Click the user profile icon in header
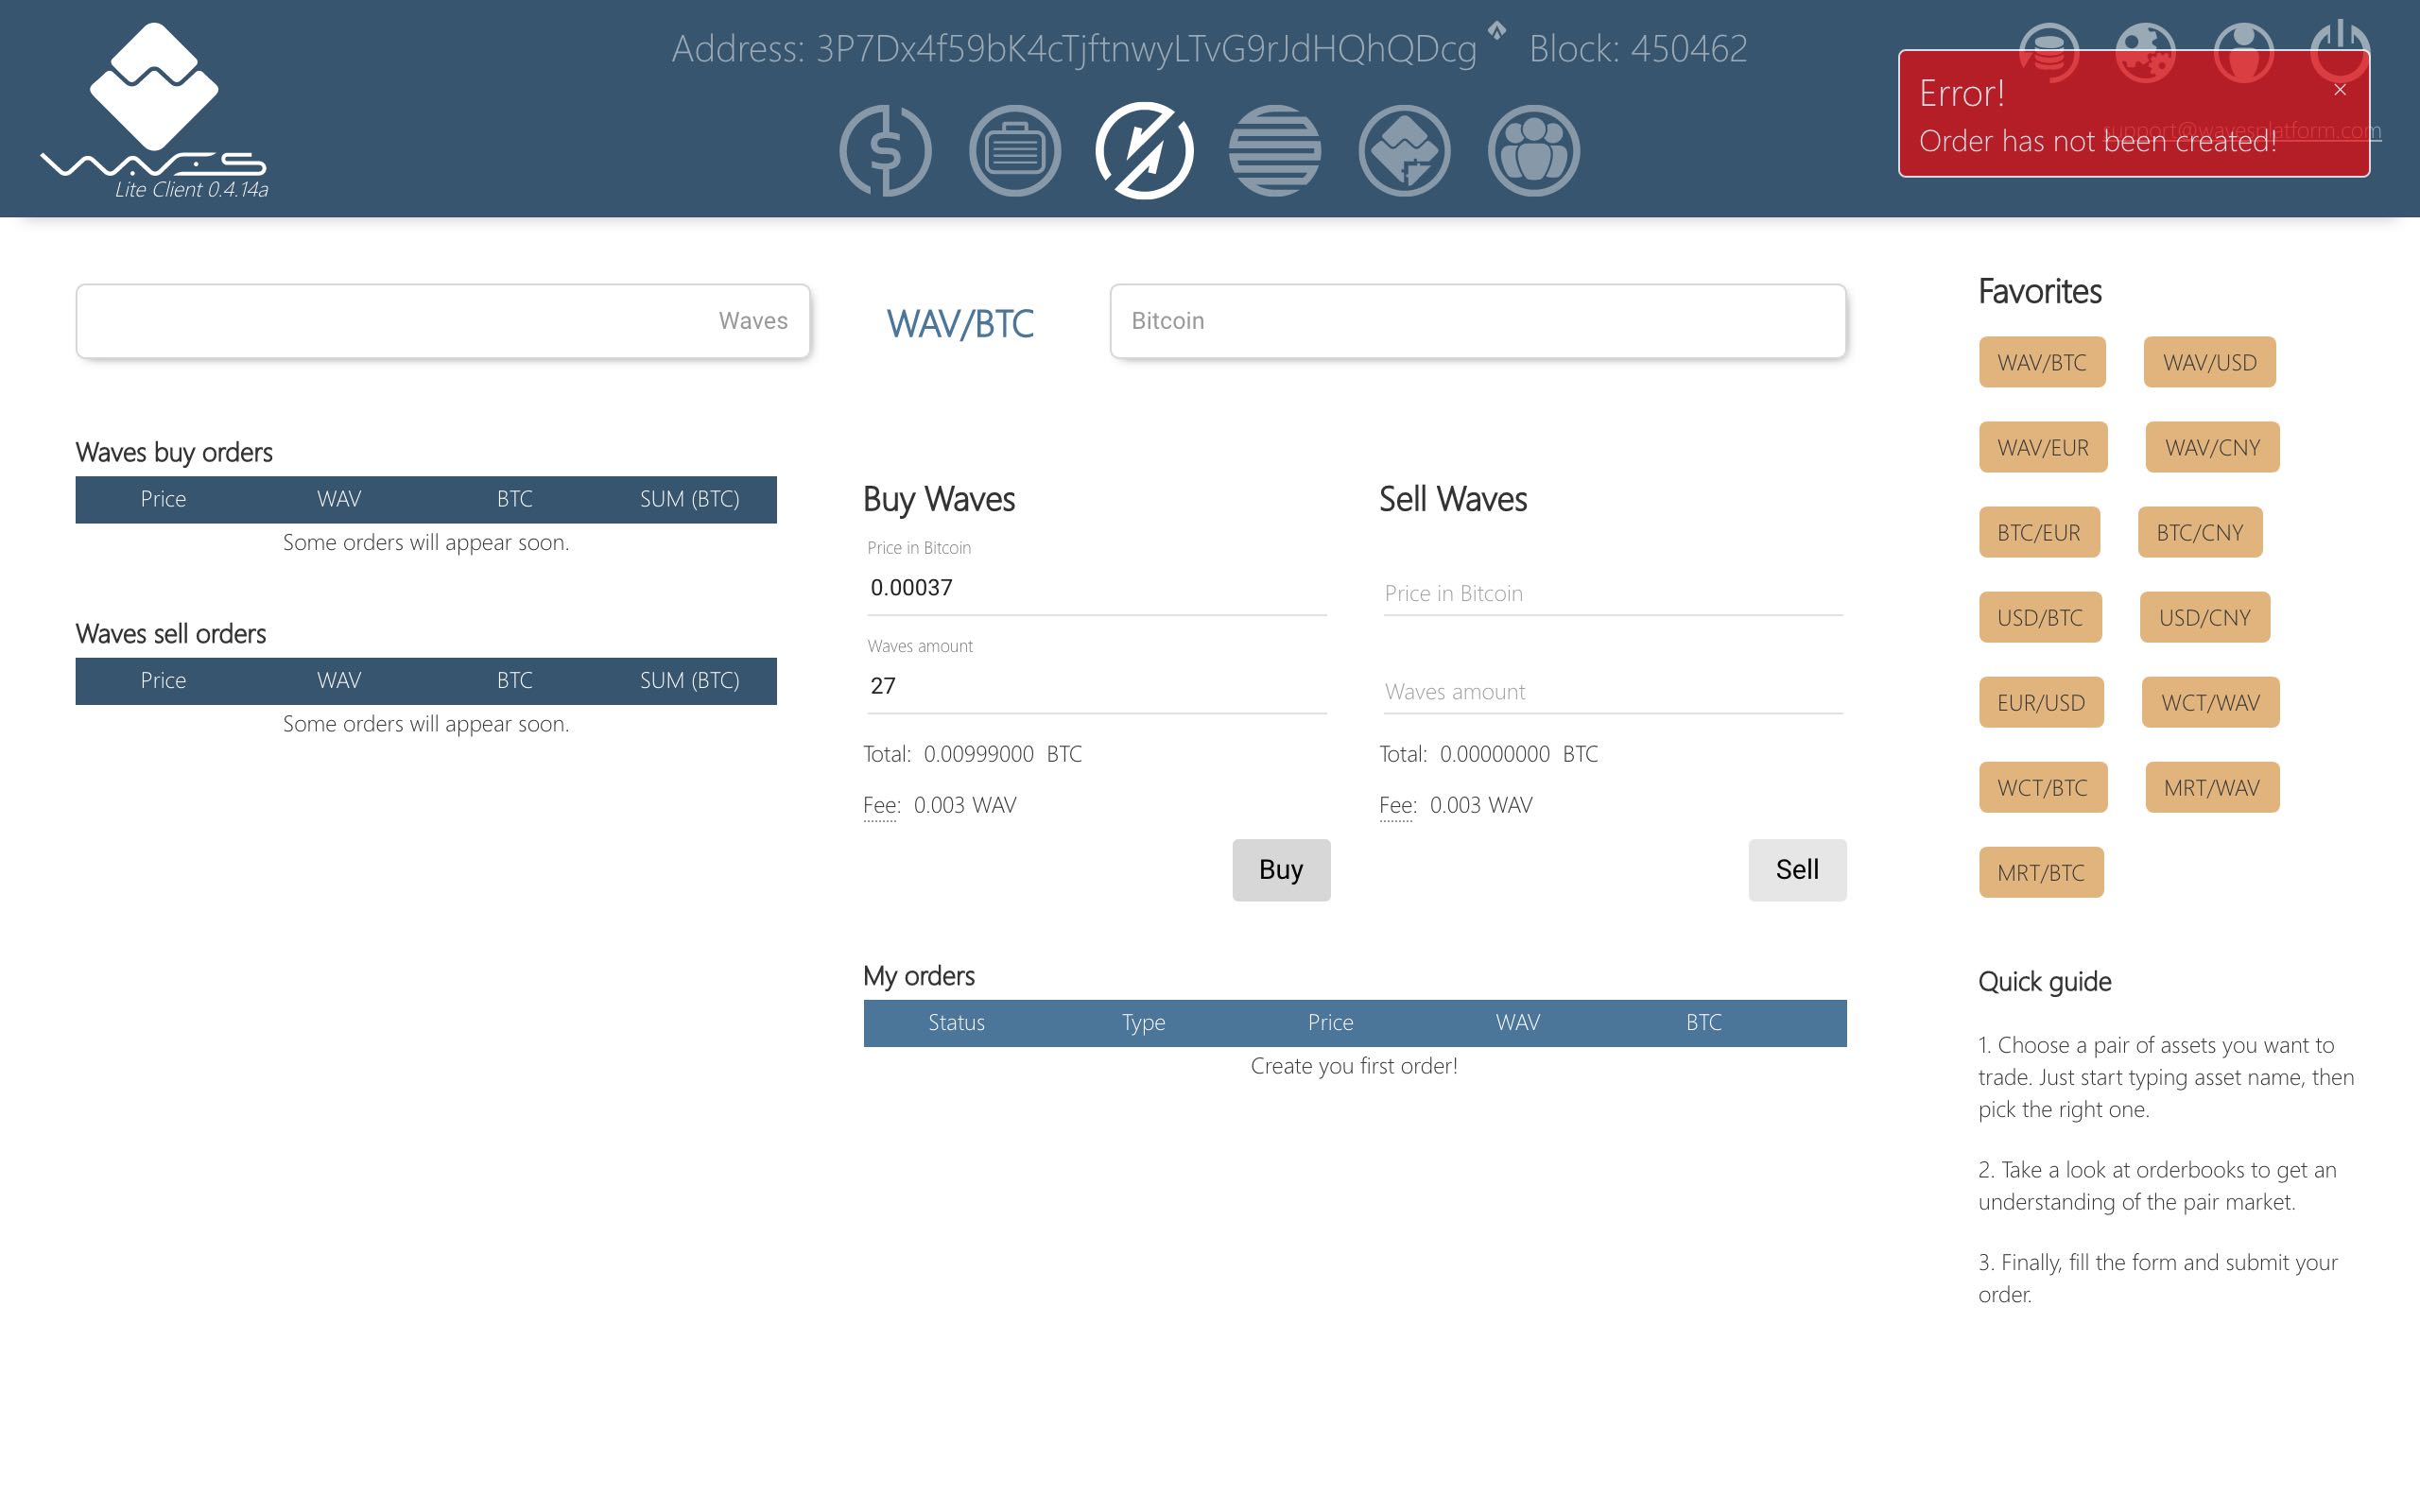This screenshot has width=2420, height=1512. 2243,52
